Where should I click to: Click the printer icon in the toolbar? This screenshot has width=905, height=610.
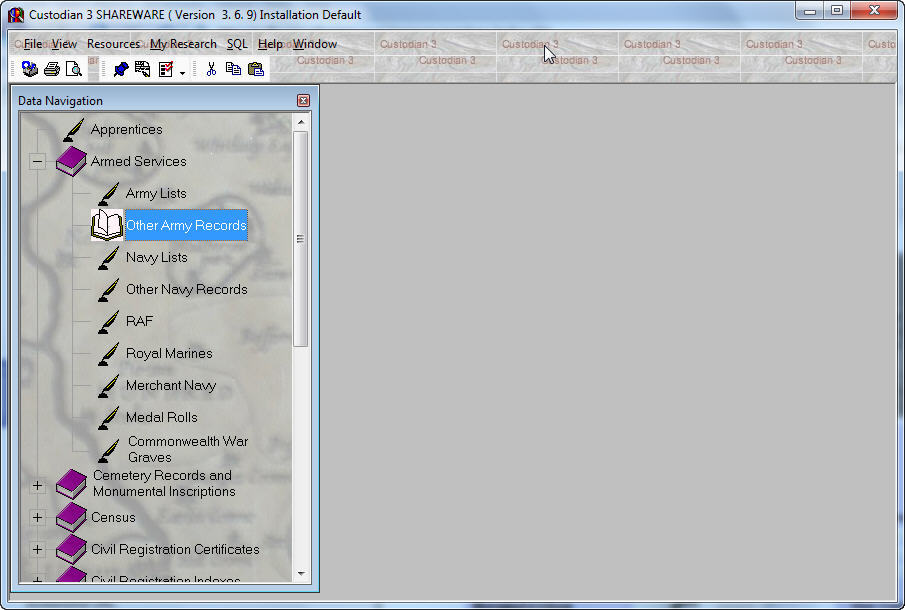(x=51, y=69)
